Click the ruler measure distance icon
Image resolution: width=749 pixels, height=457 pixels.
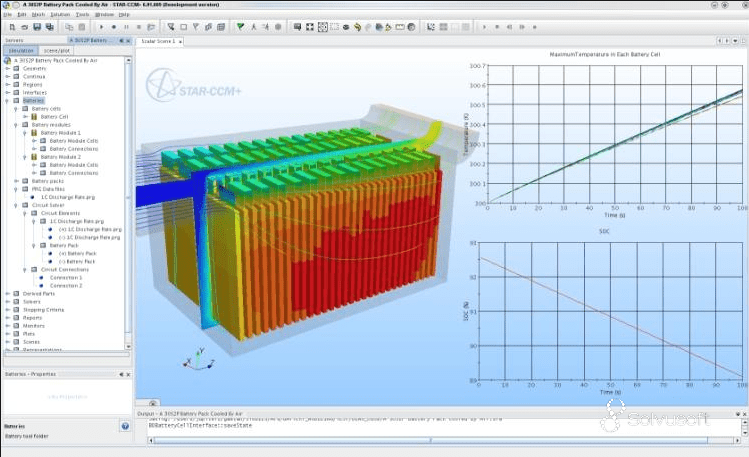click(400, 27)
